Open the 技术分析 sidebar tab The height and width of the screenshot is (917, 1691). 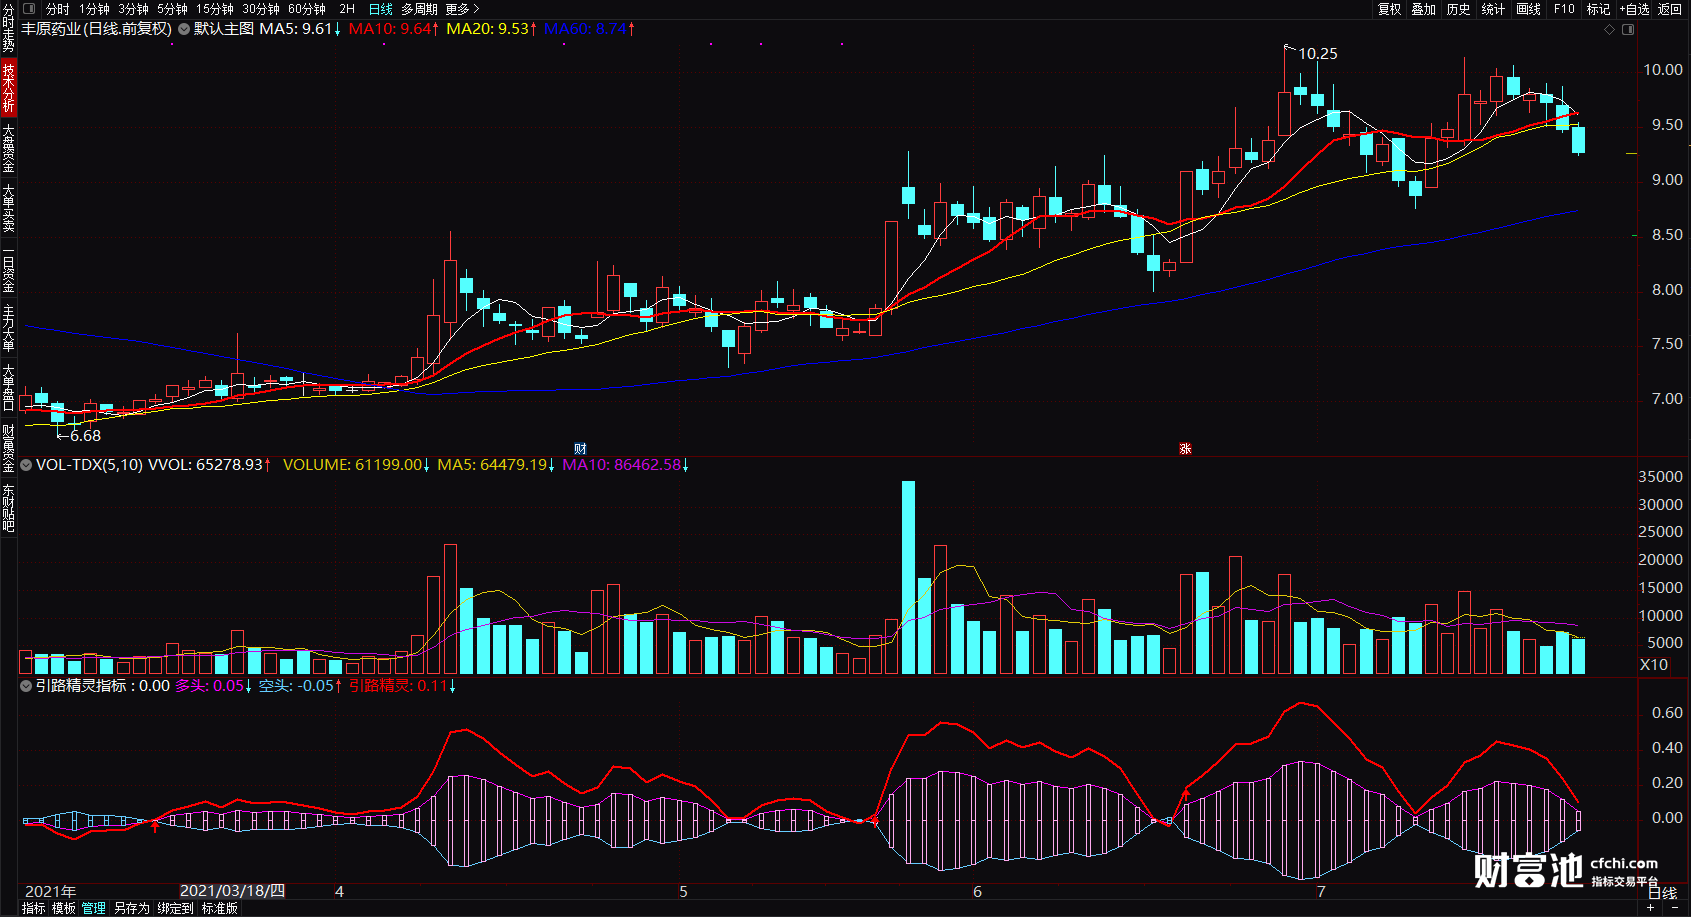tap(8, 87)
